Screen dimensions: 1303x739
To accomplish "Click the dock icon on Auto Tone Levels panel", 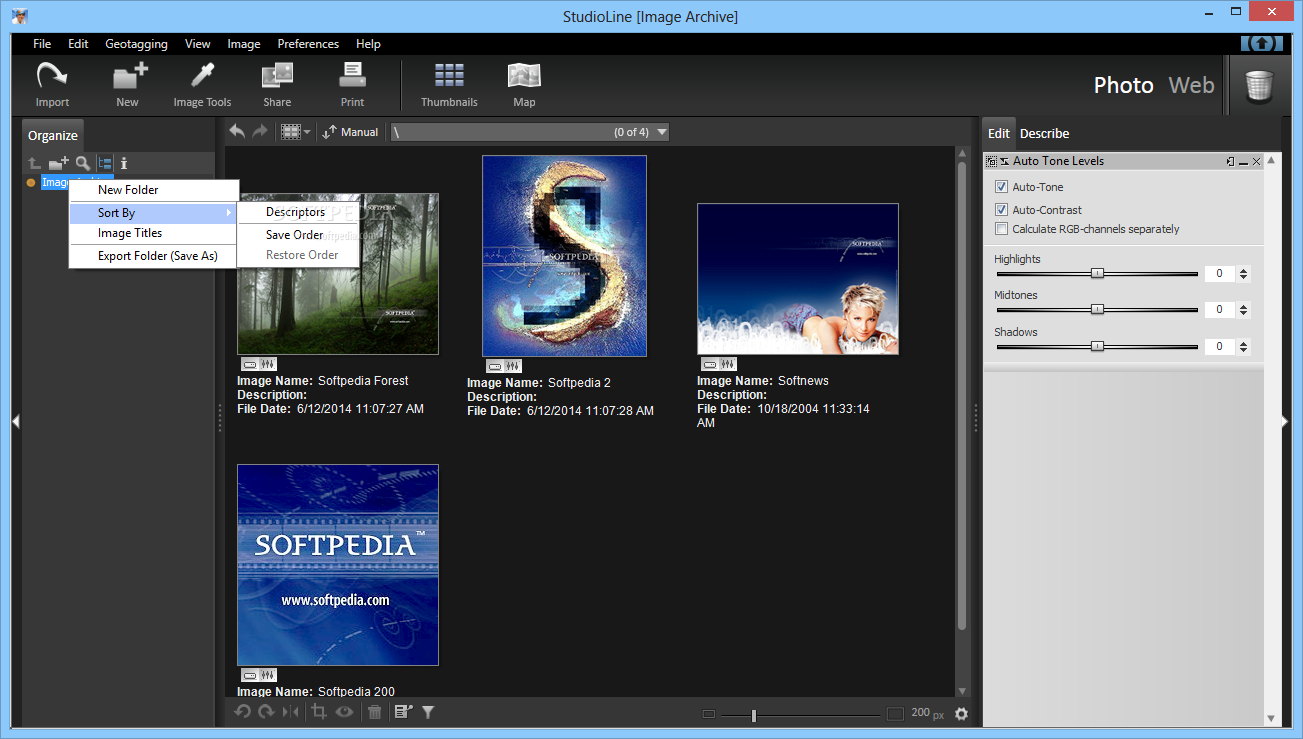I will click(x=1230, y=161).
